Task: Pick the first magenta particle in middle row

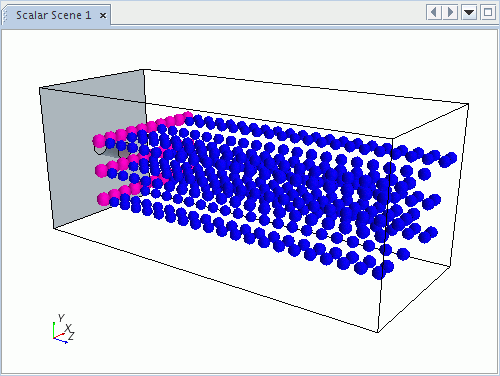Action: [x=101, y=170]
